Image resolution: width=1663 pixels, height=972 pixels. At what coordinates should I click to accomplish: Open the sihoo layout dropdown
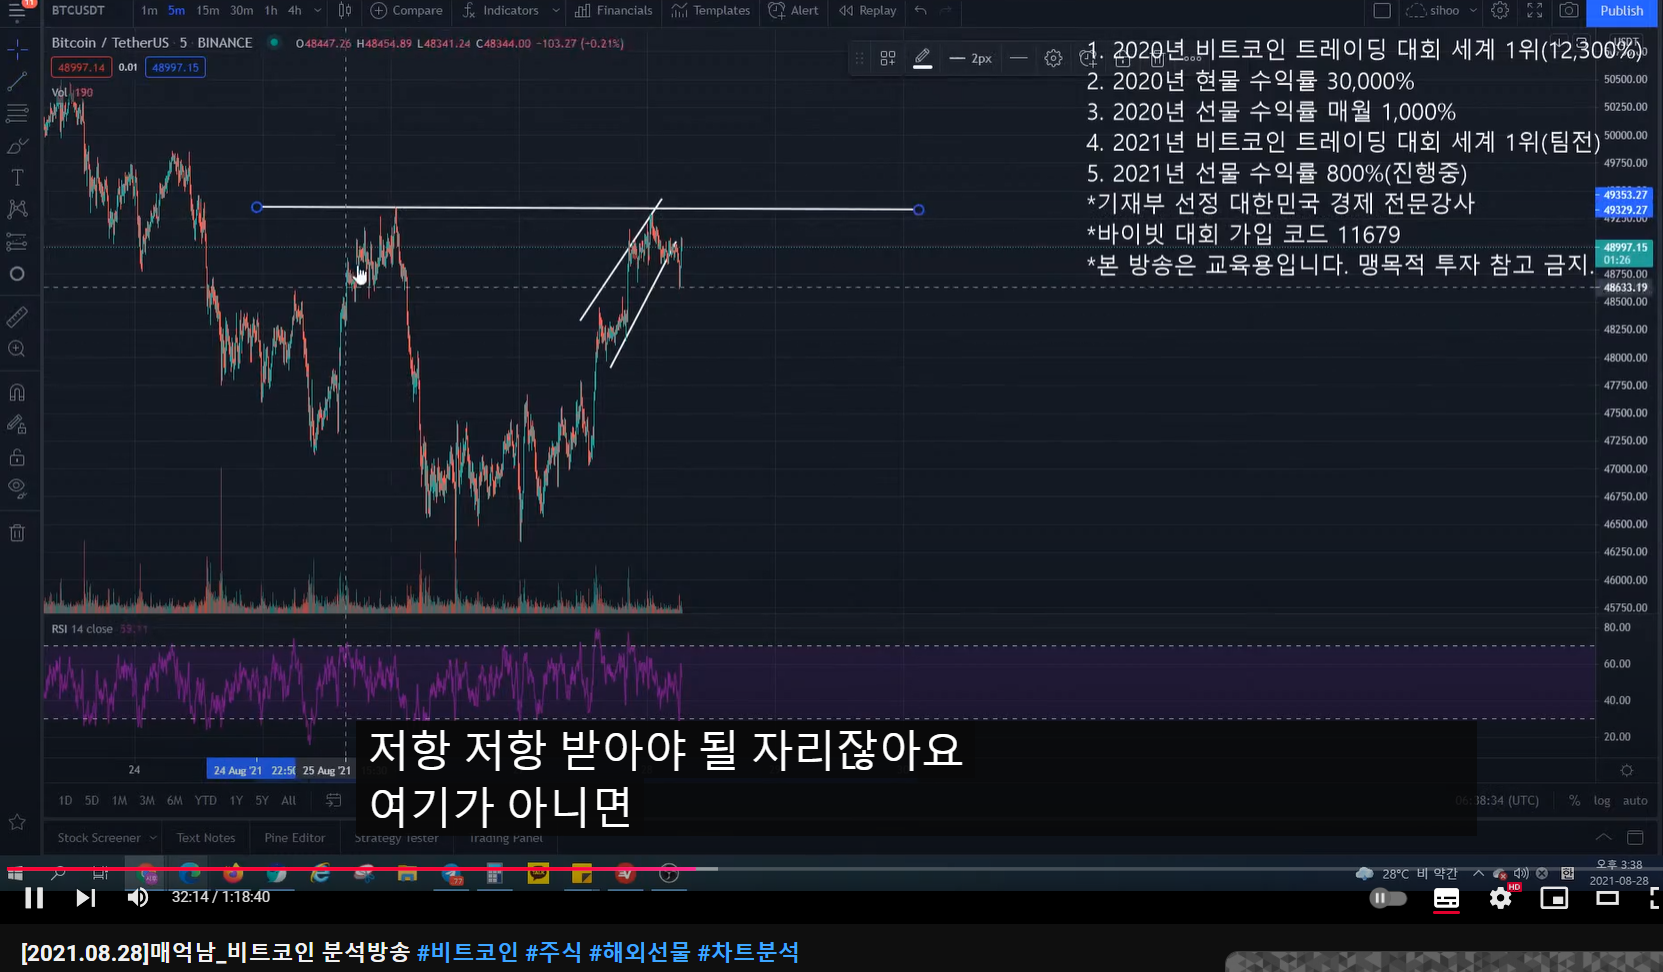pyautogui.click(x=1441, y=10)
